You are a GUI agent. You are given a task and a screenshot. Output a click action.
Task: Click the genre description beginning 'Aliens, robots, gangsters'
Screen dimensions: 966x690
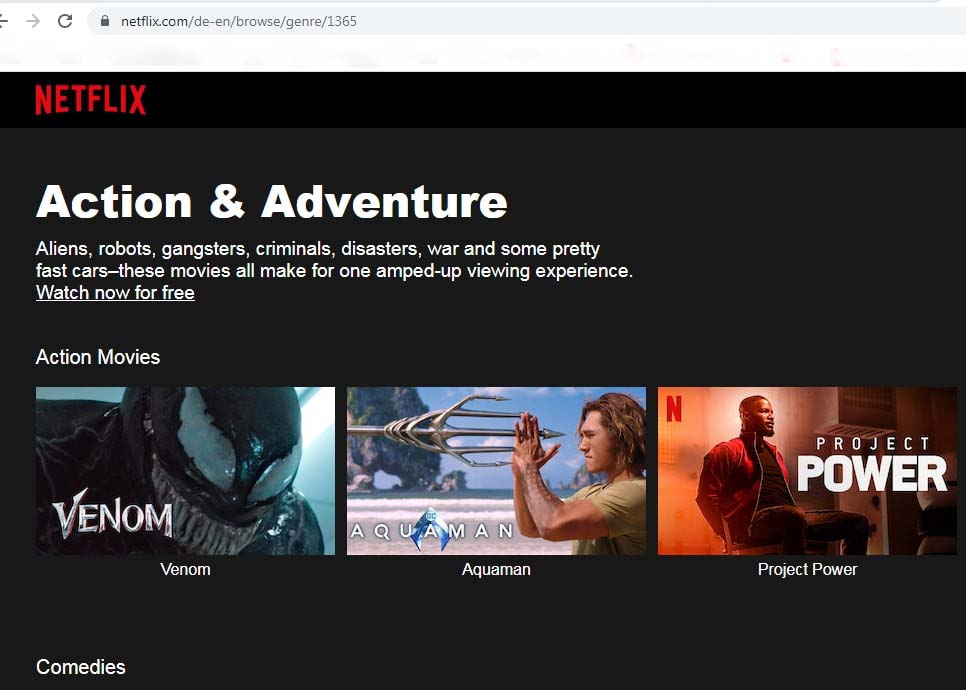tap(335, 259)
